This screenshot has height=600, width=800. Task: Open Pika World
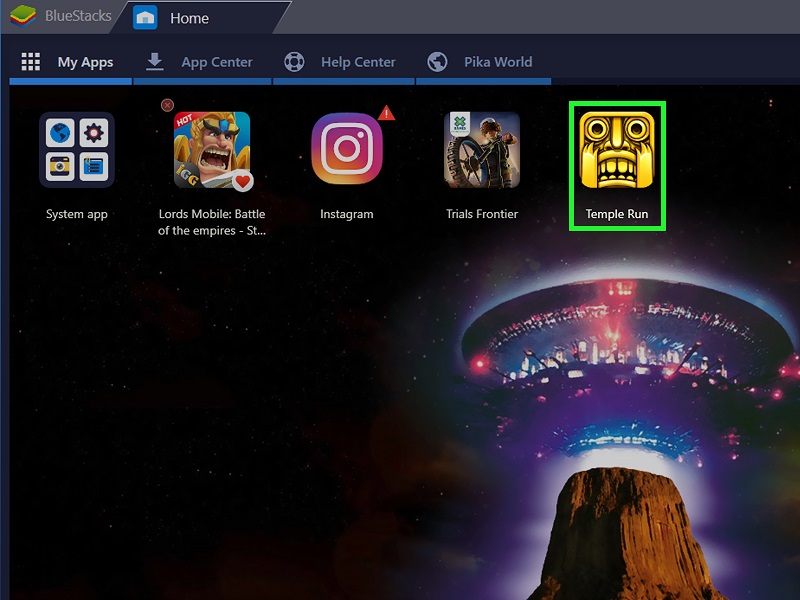coord(498,62)
